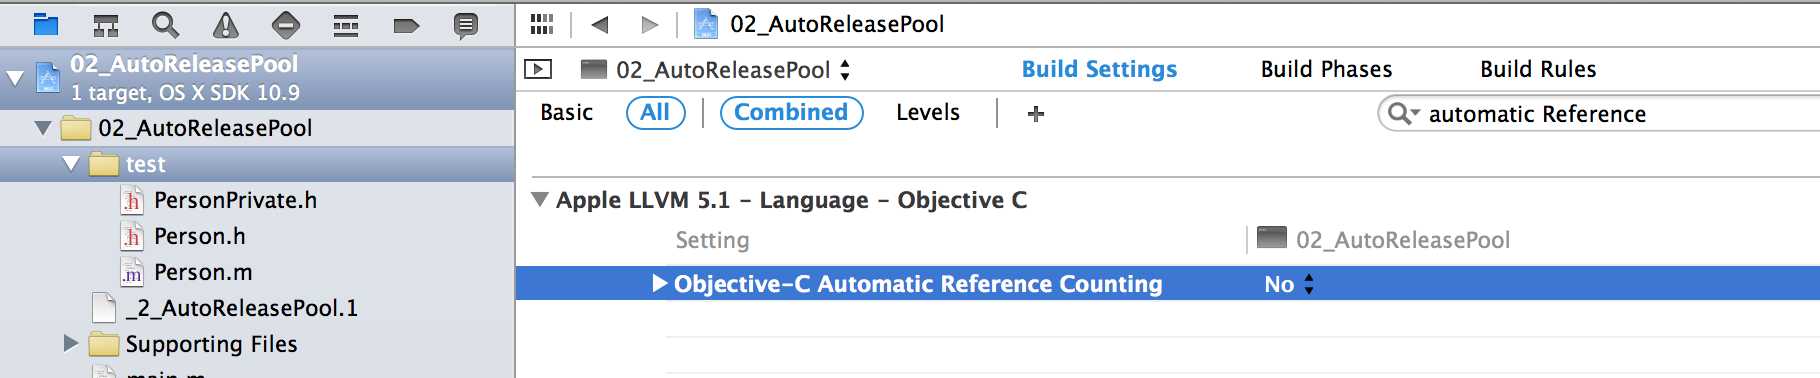Open the Find navigator magnifier icon
Screen dimensions: 1820x378
tap(166, 24)
